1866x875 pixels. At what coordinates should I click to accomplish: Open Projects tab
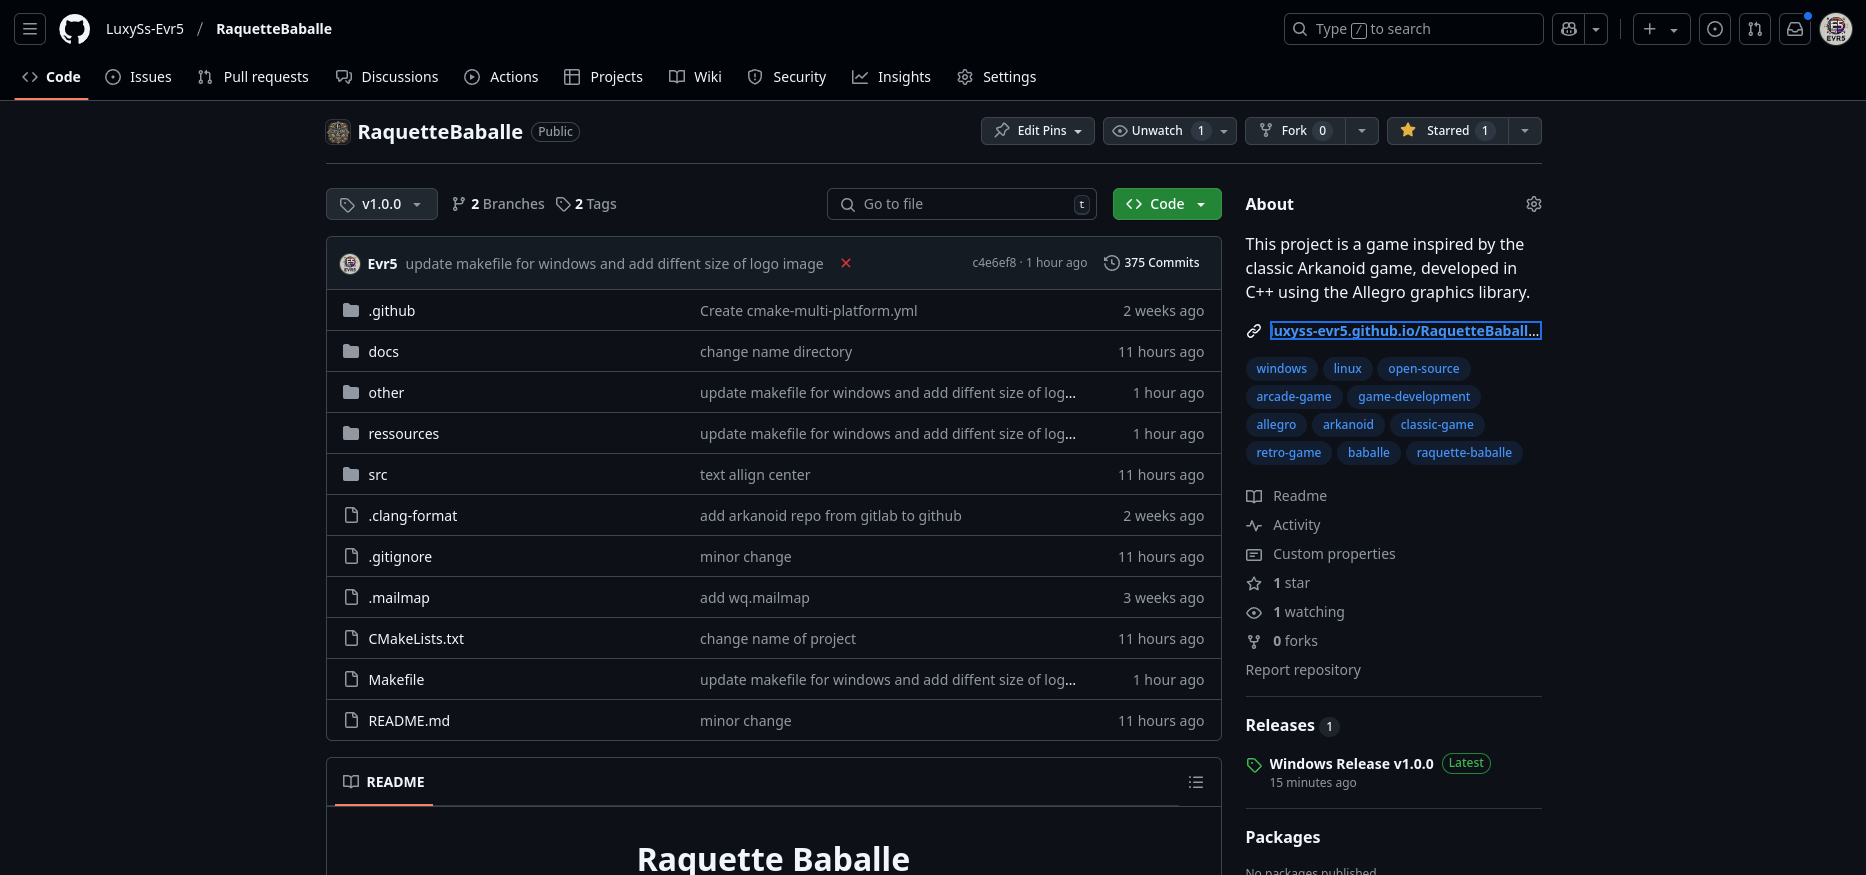(604, 77)
